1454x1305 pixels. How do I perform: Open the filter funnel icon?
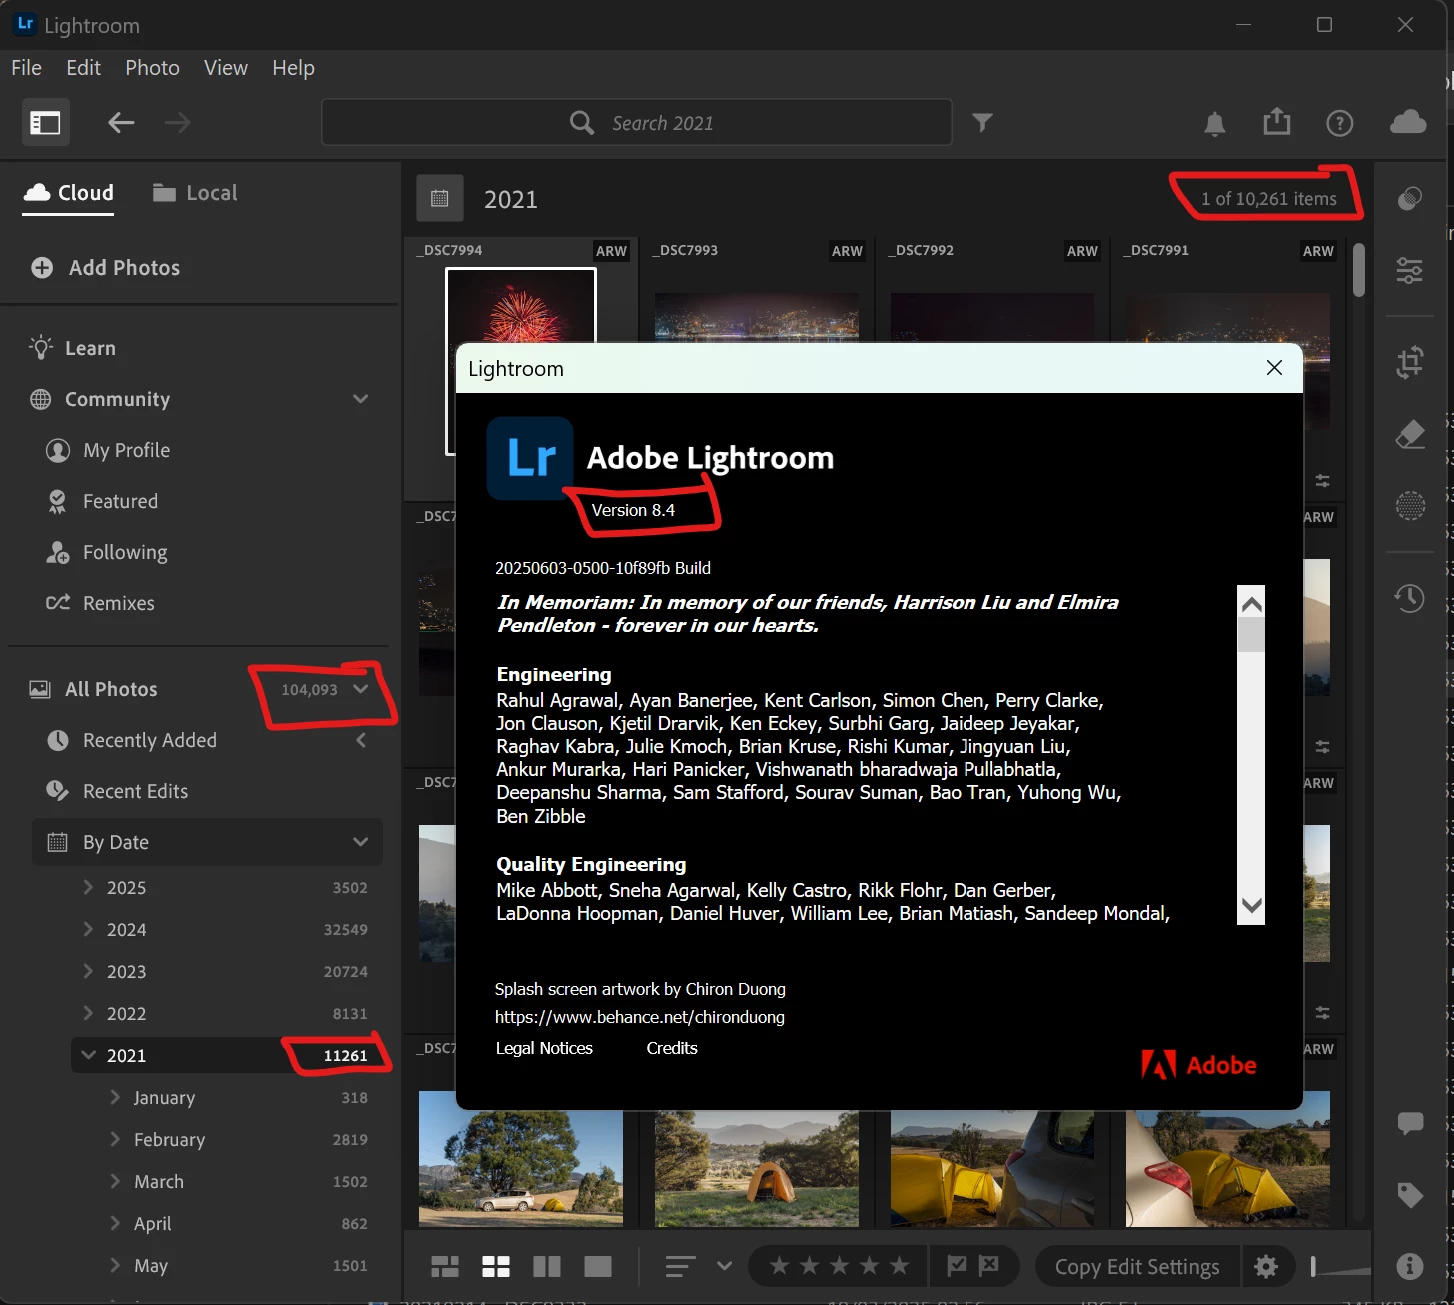pyautogui.click(x=983, y=123)
